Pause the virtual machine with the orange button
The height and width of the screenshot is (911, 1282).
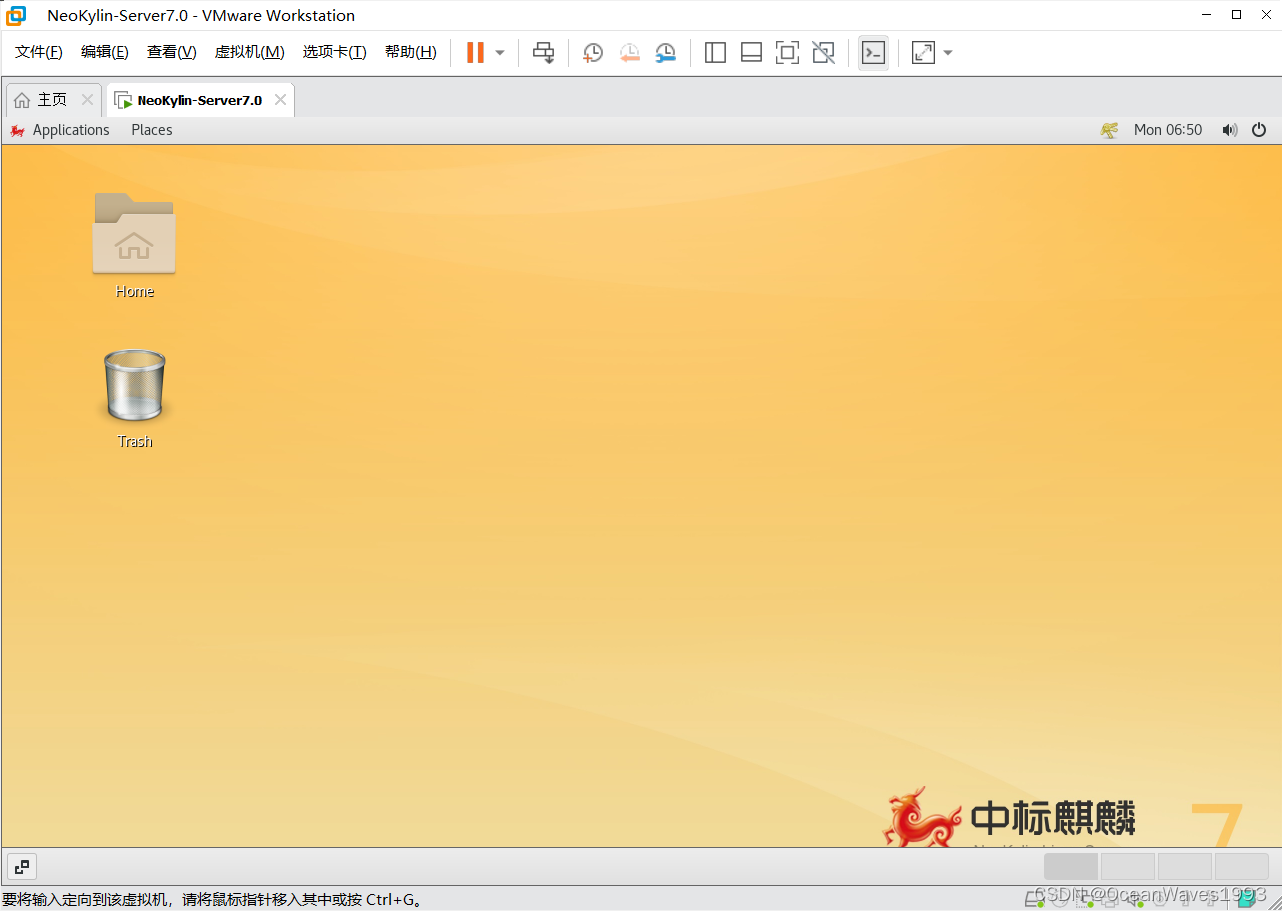(475, 52)
